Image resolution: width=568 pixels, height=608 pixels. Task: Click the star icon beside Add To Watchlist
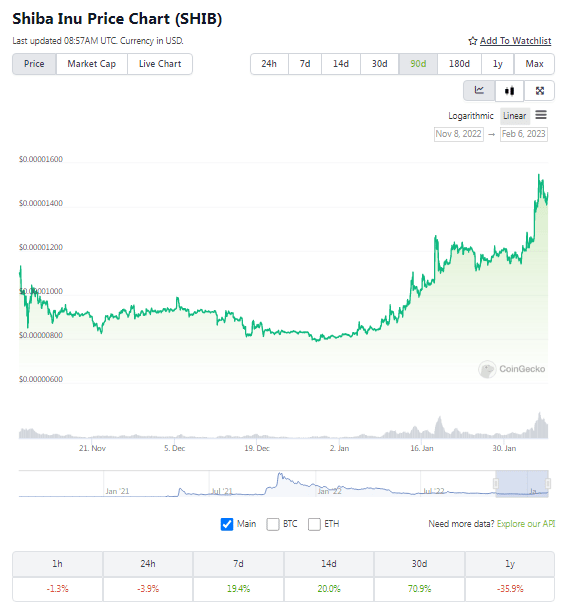(x=473, y=41)
